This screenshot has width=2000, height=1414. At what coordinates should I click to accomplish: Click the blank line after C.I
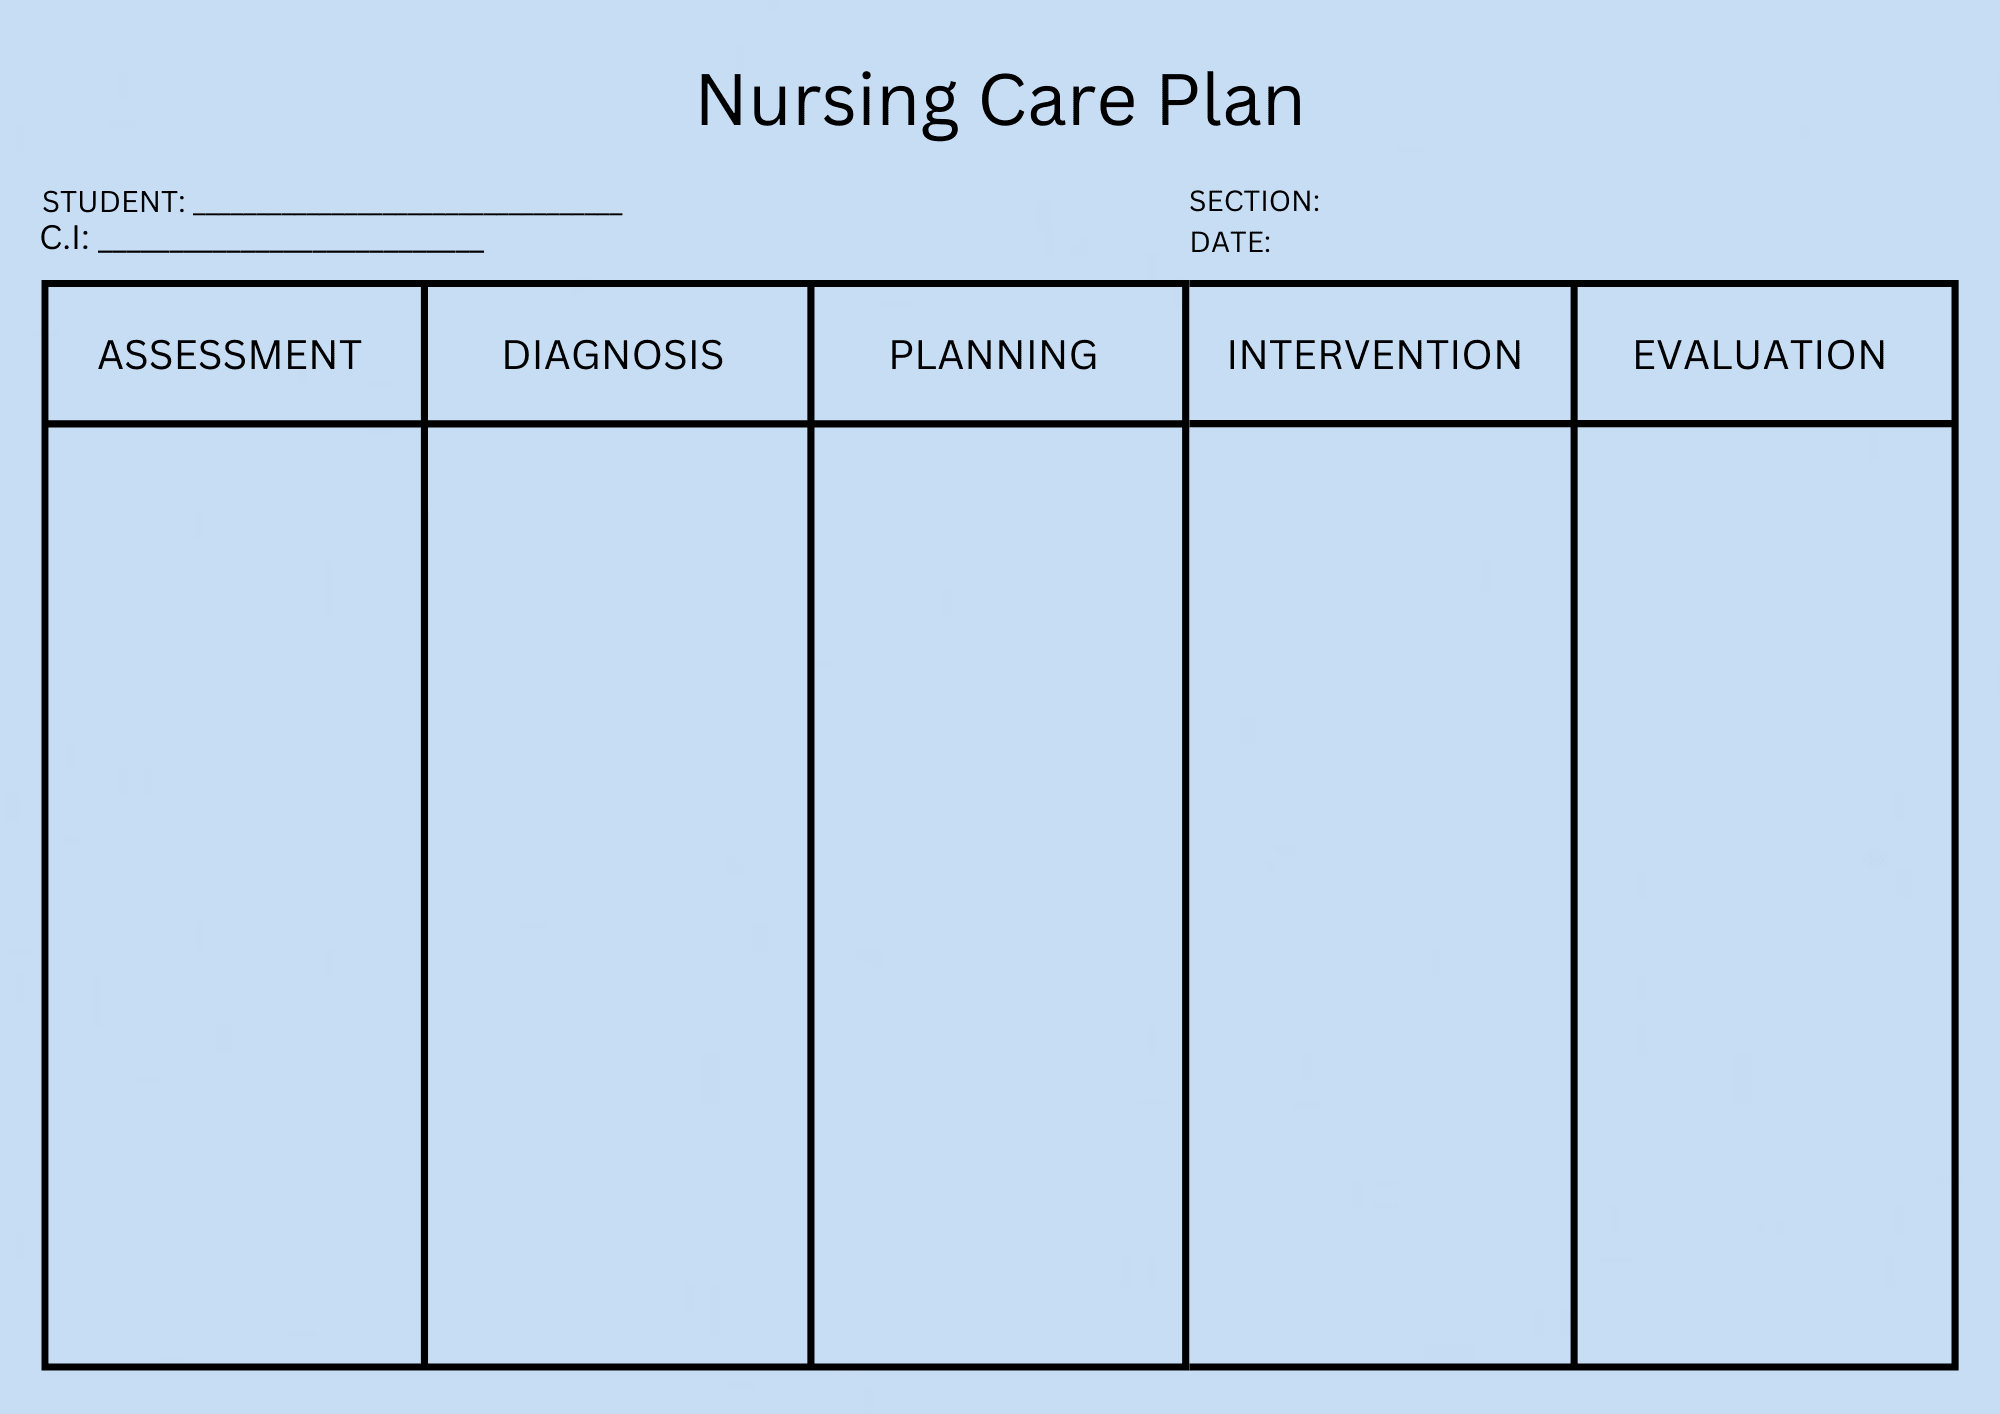click(291, 244)
